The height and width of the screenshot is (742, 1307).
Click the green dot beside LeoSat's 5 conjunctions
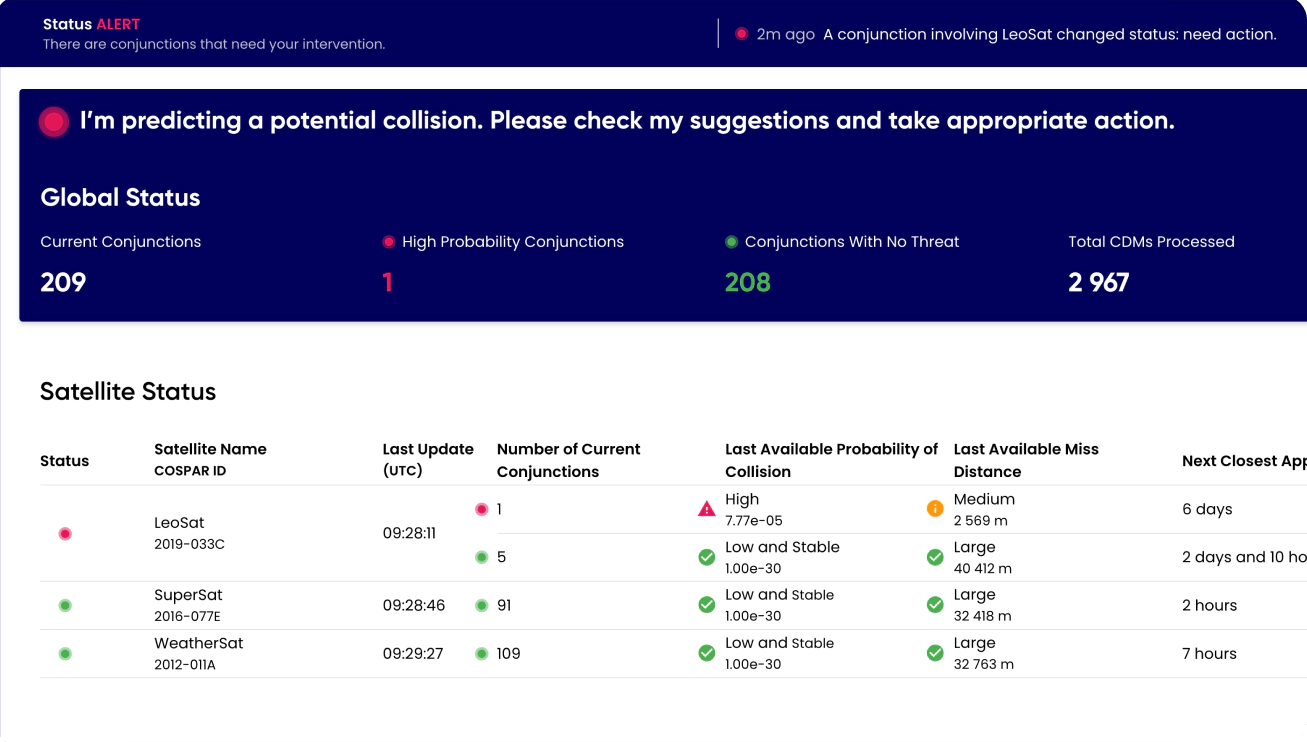click(482, 557)
